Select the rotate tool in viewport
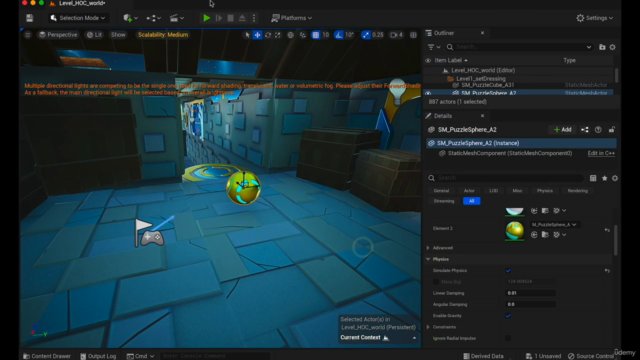Screen dimensions: 640x360 [x=268, y=35]
